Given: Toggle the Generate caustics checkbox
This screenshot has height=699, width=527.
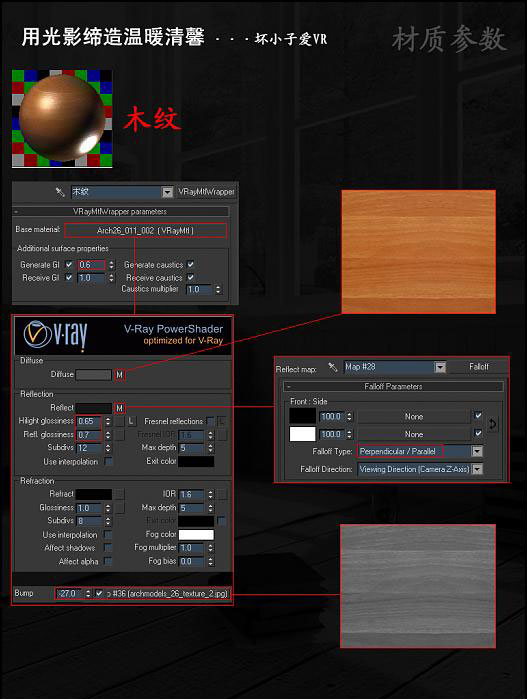Looking at the screenshot, I should 190,265.
